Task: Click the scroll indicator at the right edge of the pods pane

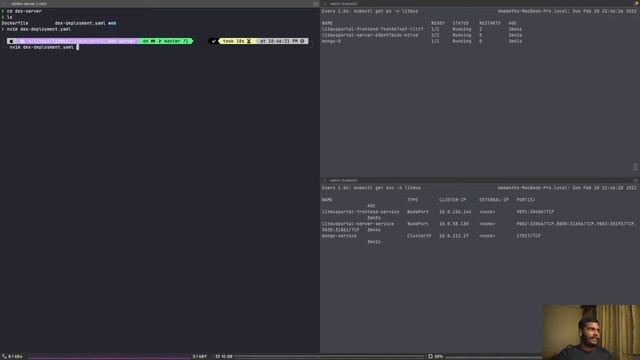Action: click(x=635, y=167)
